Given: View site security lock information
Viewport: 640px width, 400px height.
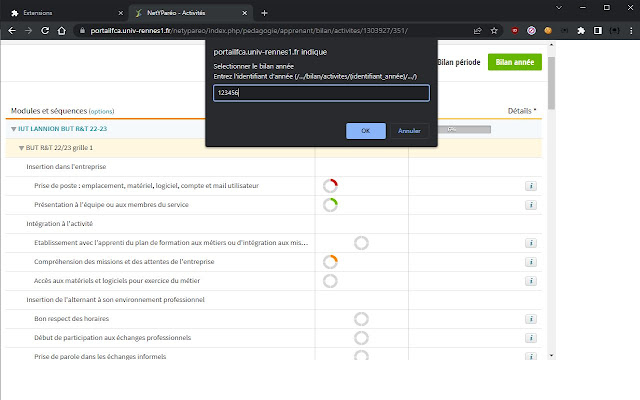Looking at the screenshot, I should 82,31.
